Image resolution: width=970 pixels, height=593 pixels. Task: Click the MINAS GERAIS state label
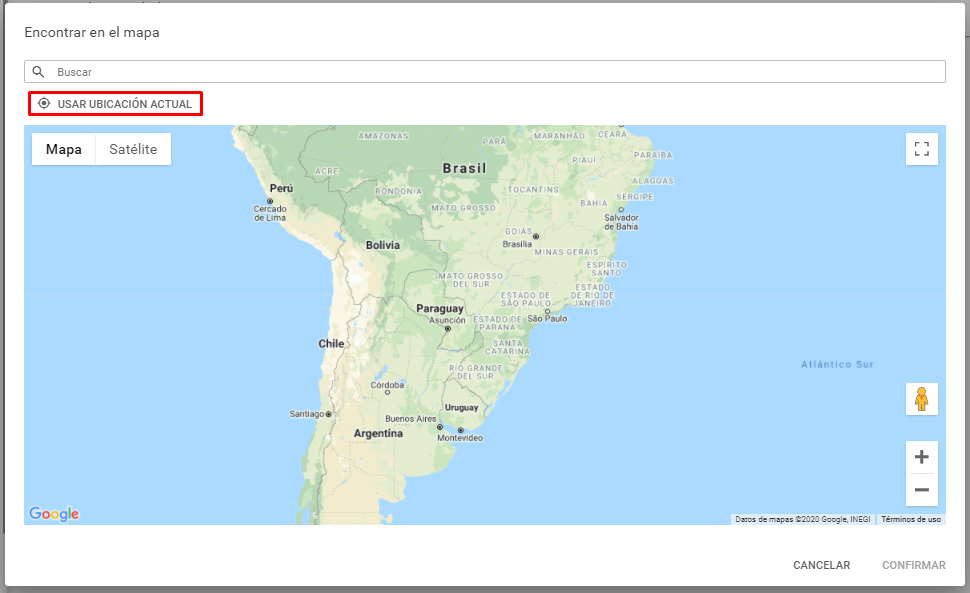click(x=566, y=252)
